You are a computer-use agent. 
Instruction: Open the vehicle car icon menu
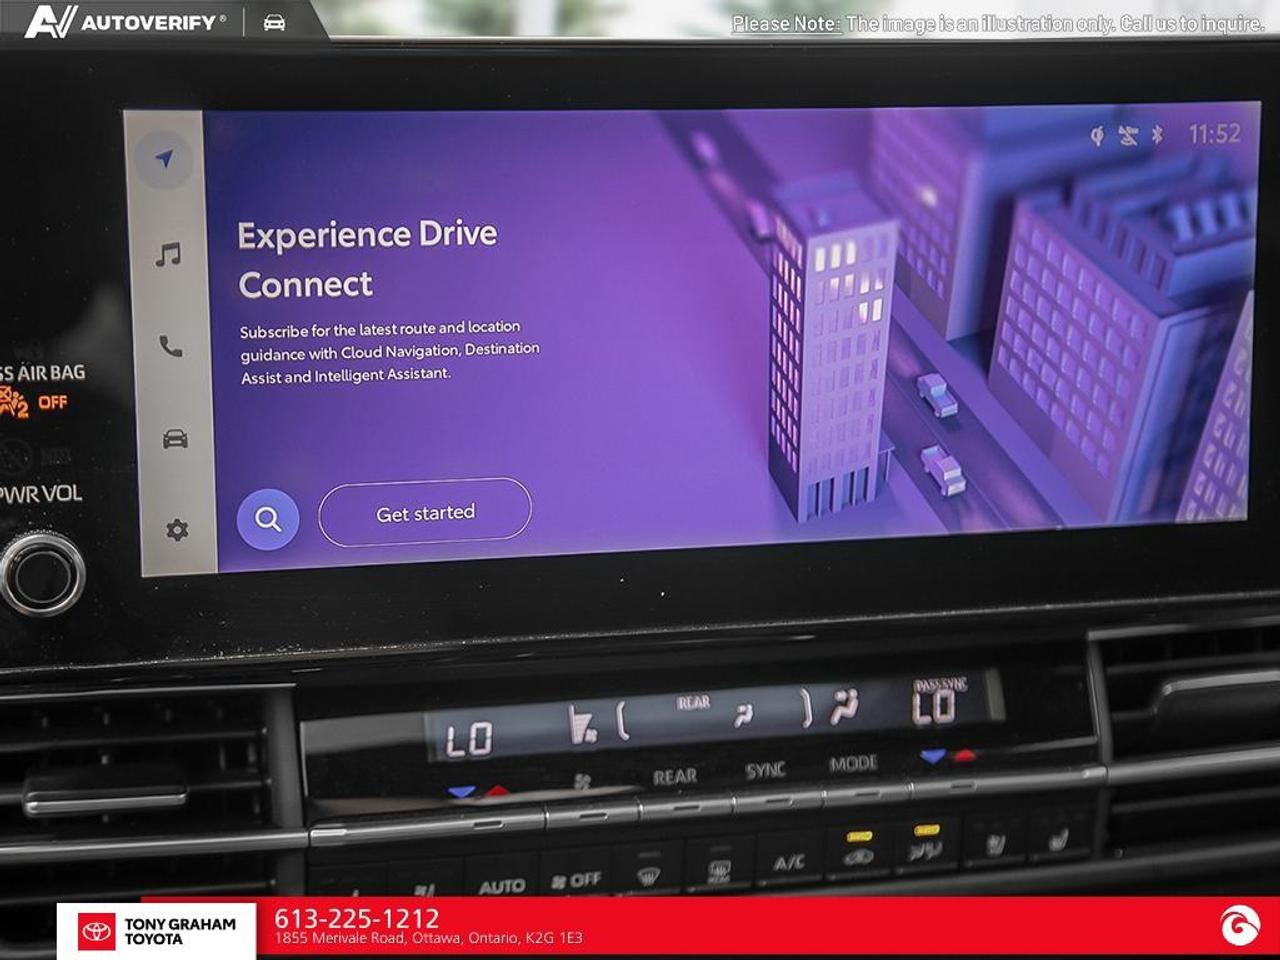175,439
